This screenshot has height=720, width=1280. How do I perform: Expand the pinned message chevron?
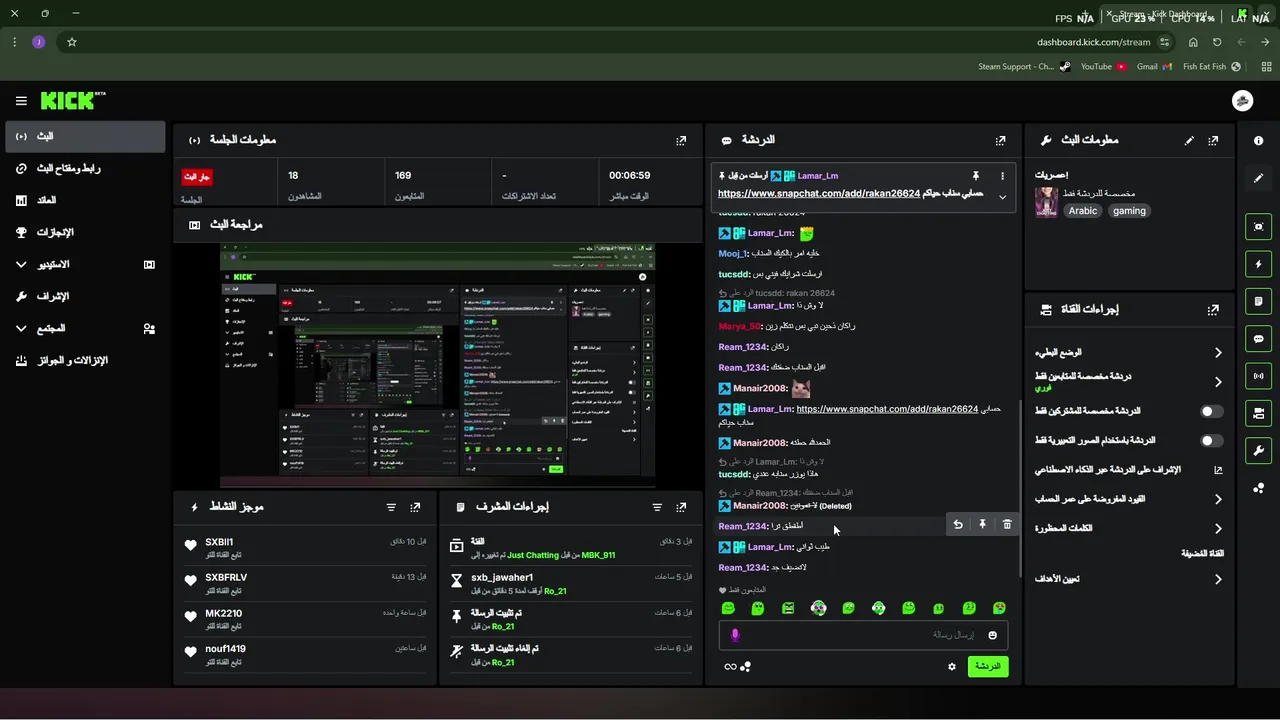1002,197
